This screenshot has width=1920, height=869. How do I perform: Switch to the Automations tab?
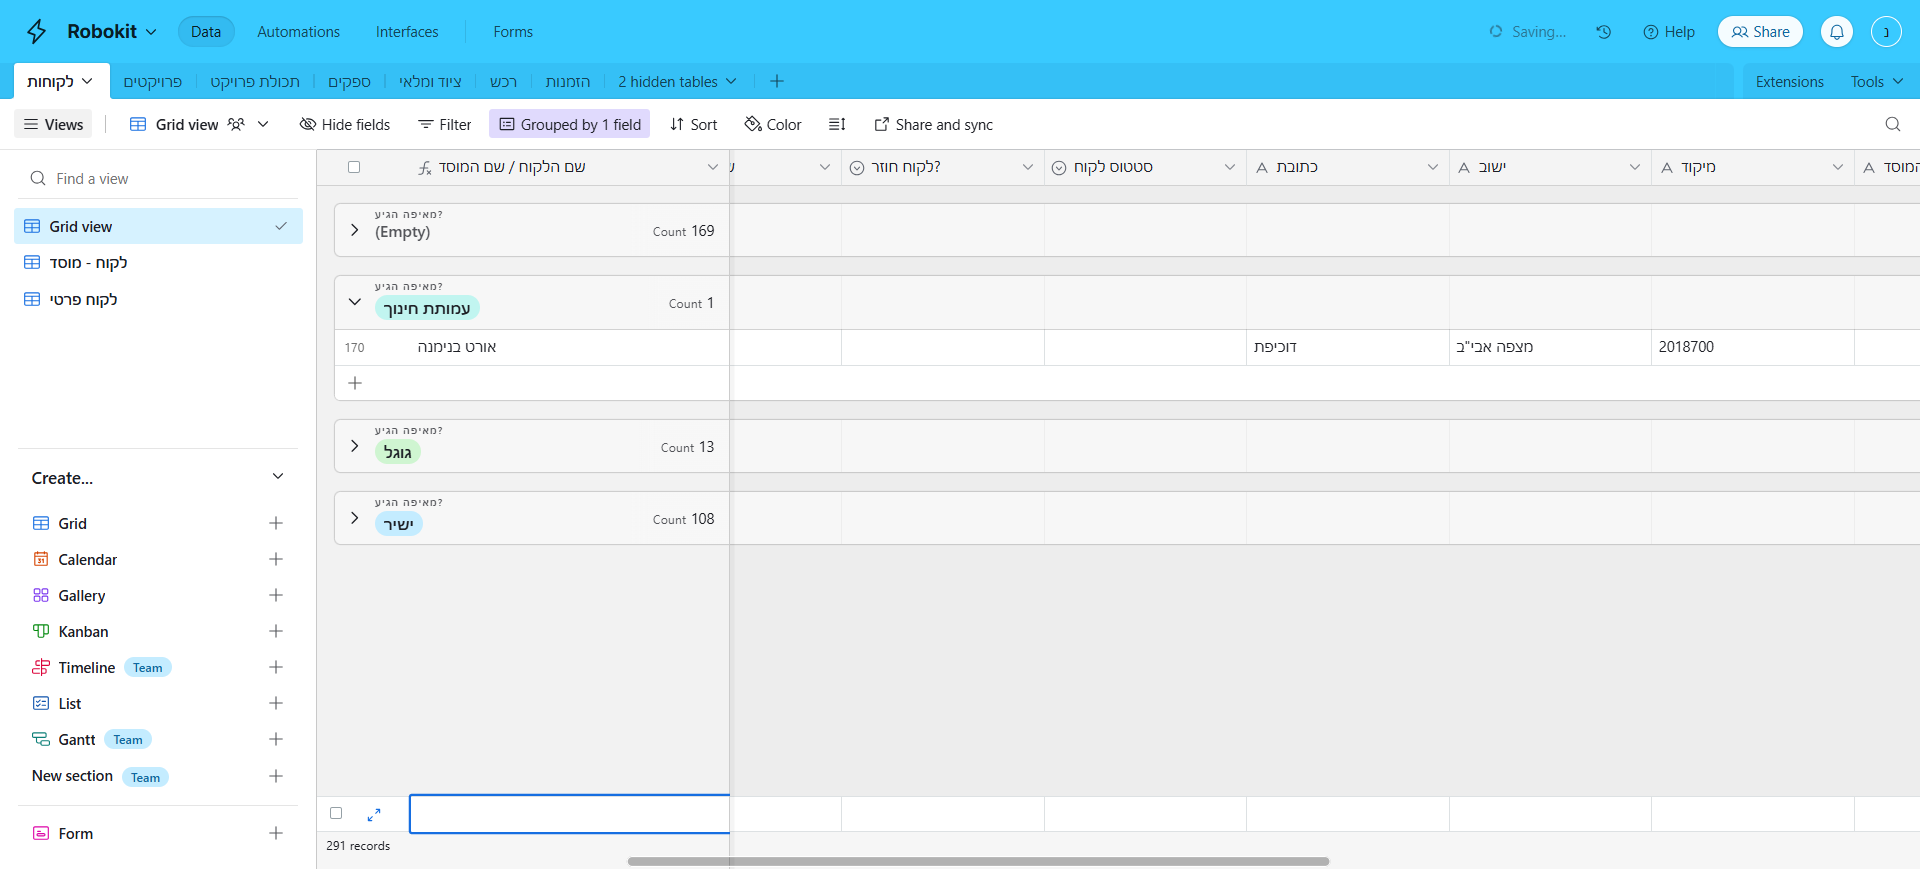coord(298,32)
